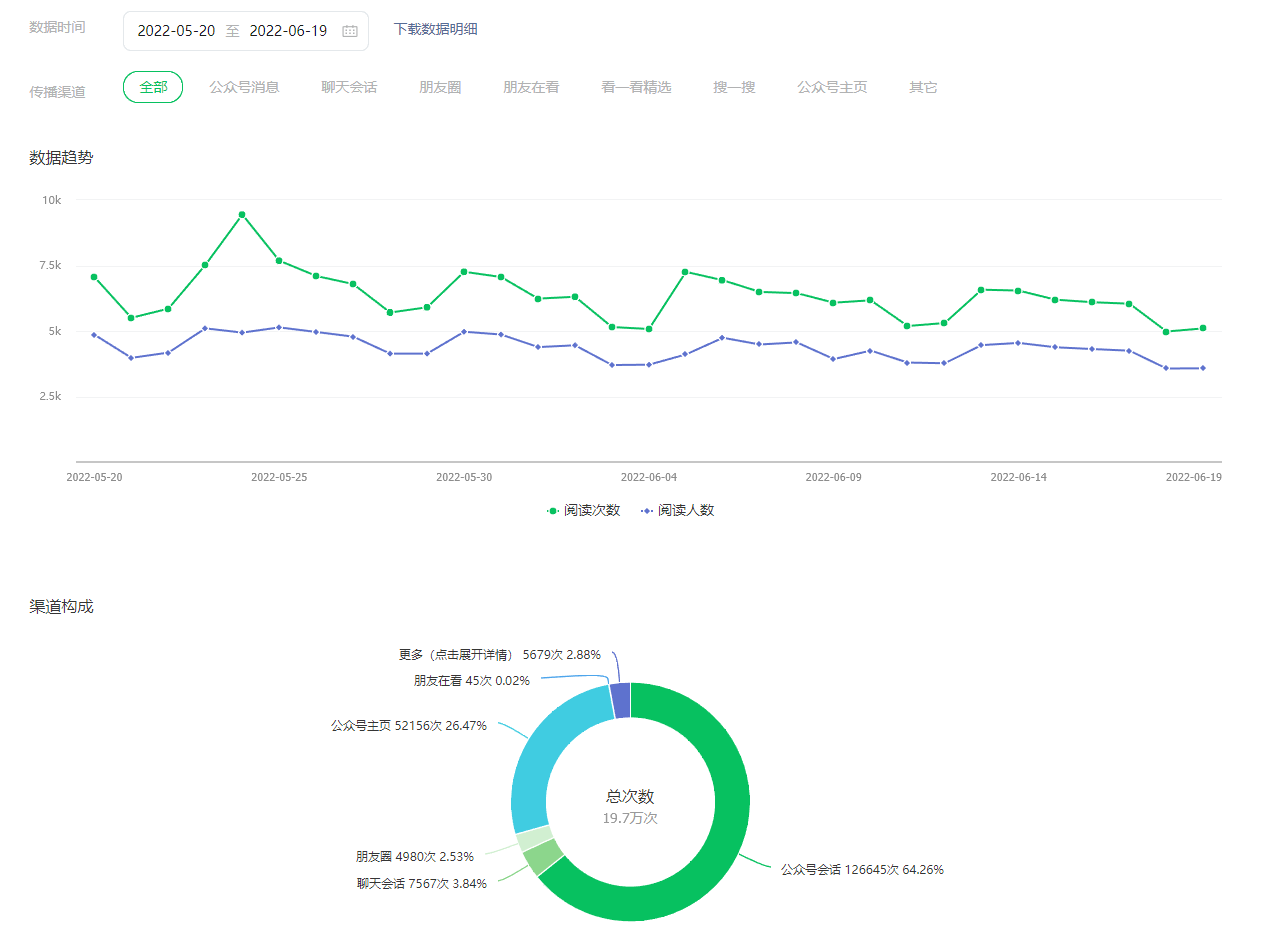Open start date 2022-05-20 picker

[x=176, y=31]
